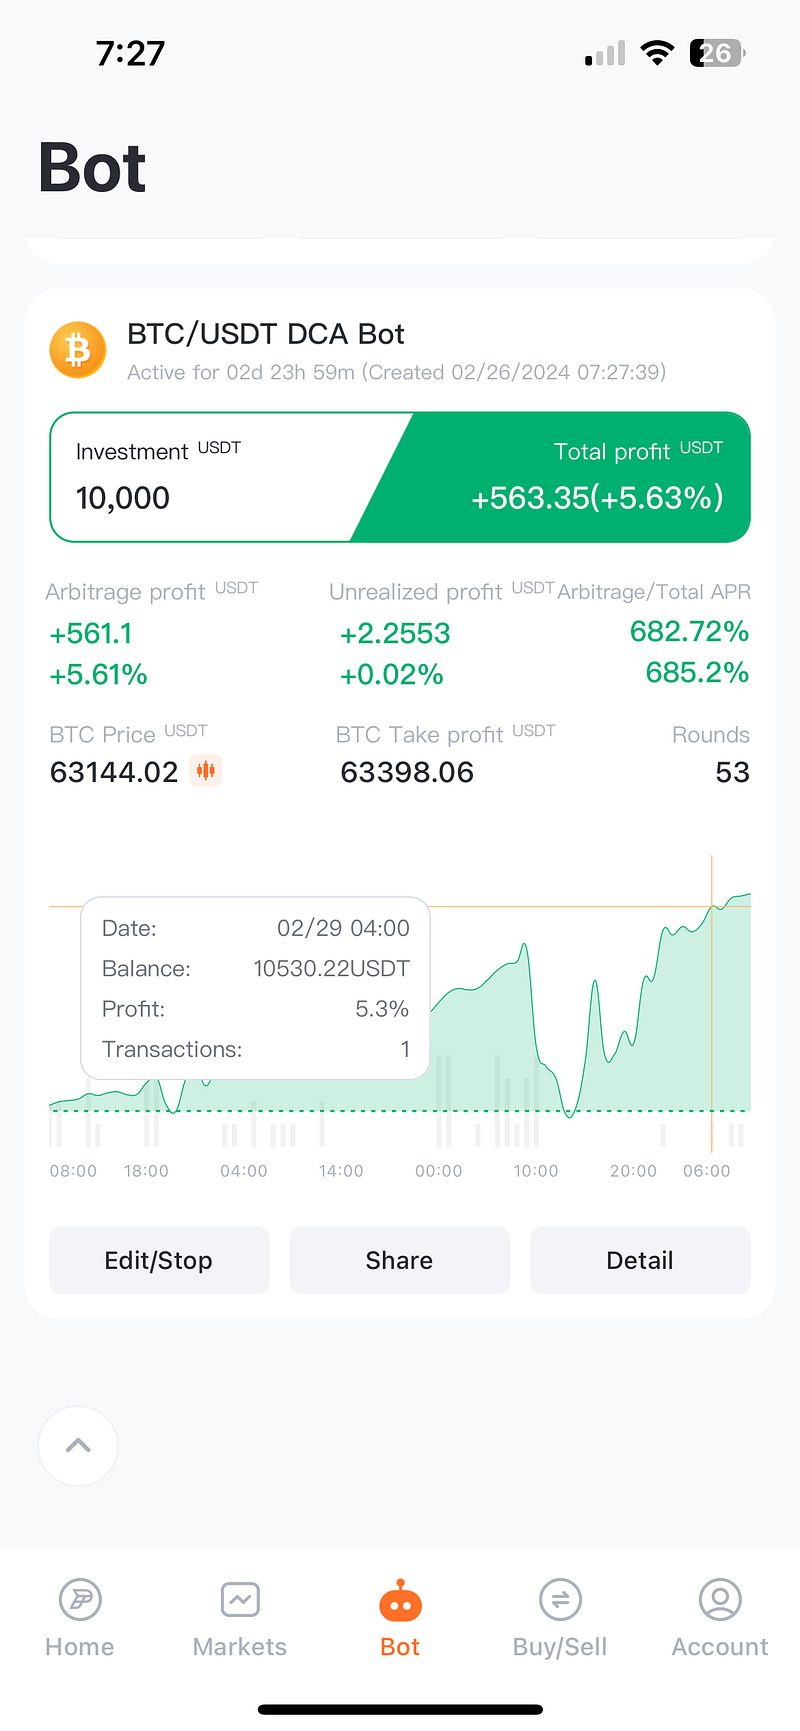This screenshot has width=800, height=1731.
Task: Tap Total APR value 685.2%
Action: click(697, 672)
